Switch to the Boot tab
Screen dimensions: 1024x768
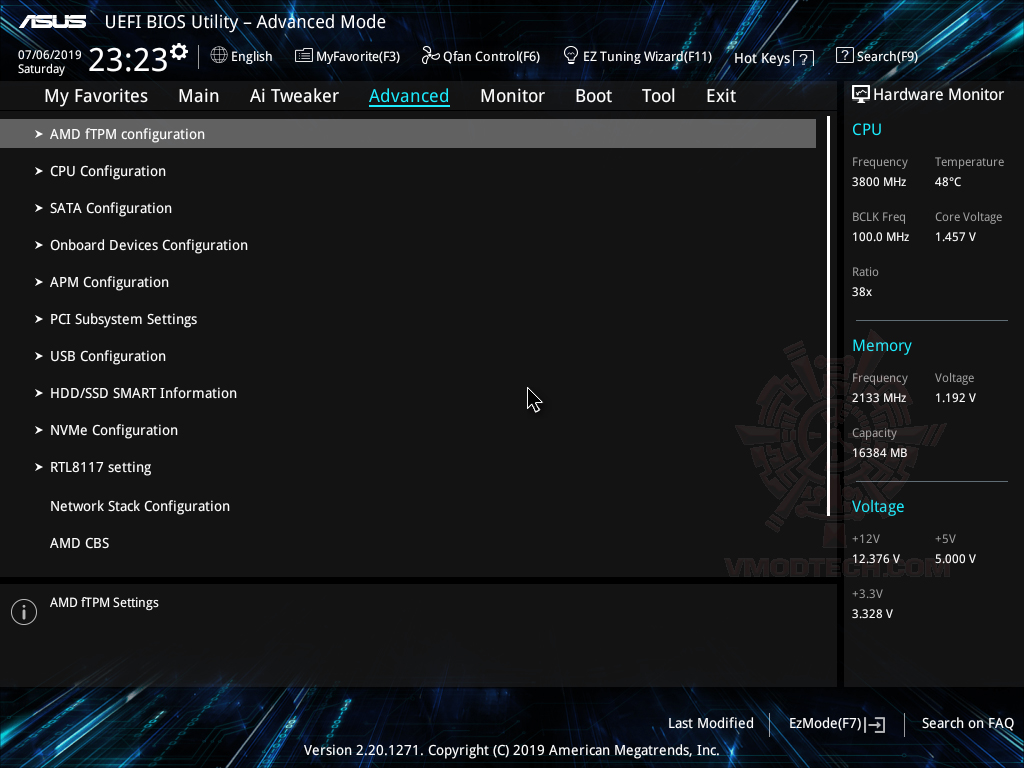pyautogui.click(x=593, y=95)
